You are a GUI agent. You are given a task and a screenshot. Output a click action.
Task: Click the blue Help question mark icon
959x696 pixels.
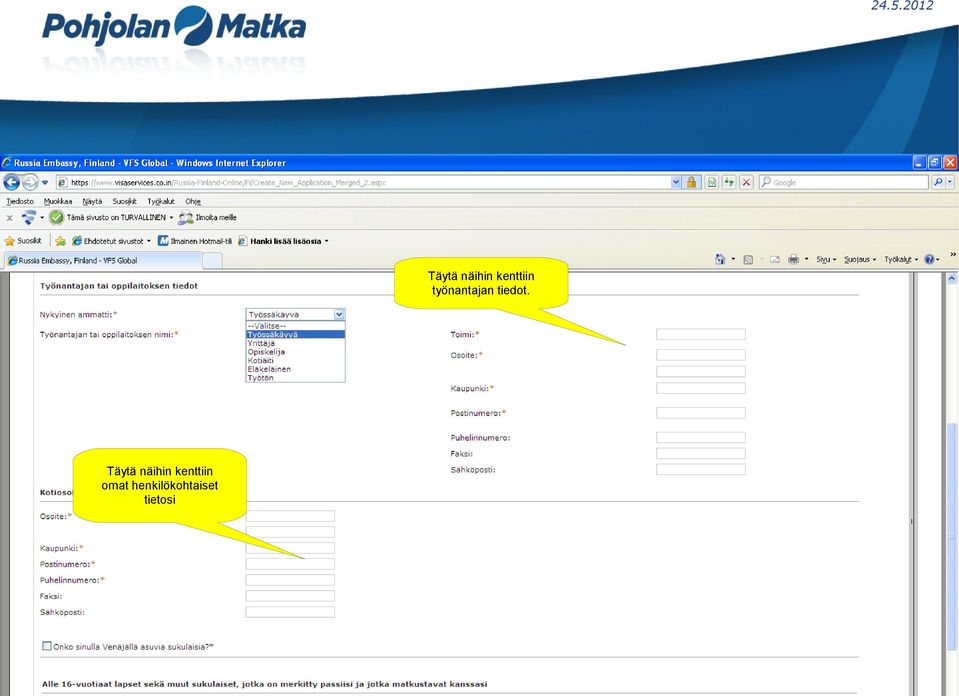[929, 259]
